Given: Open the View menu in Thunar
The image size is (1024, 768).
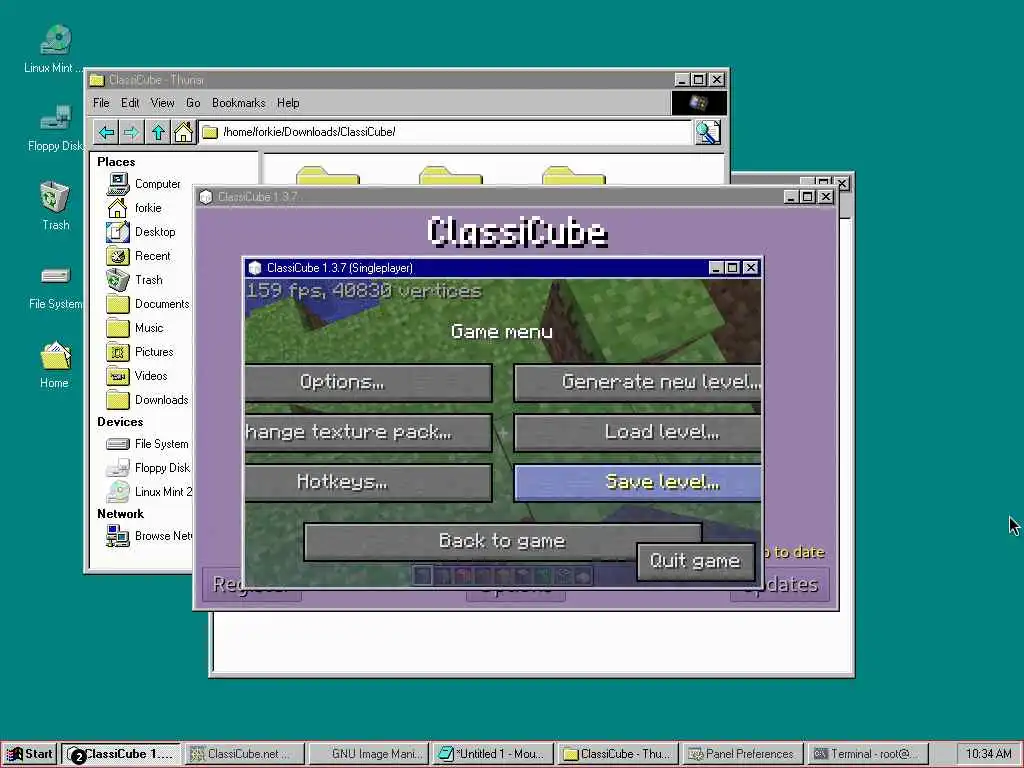Looking at the screenshot, I should click(x=163, y=103).
